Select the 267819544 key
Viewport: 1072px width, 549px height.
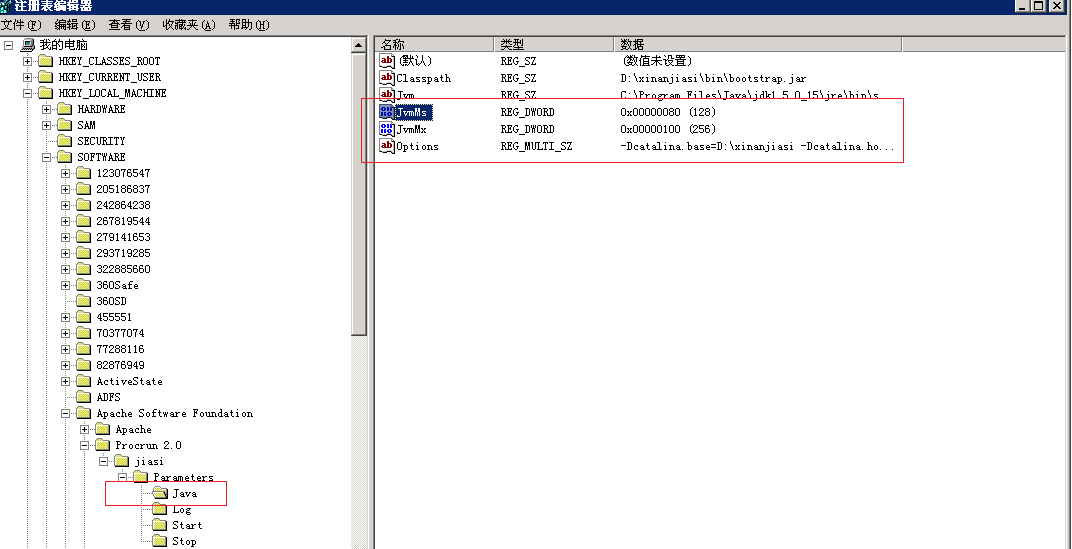[123, 221]
